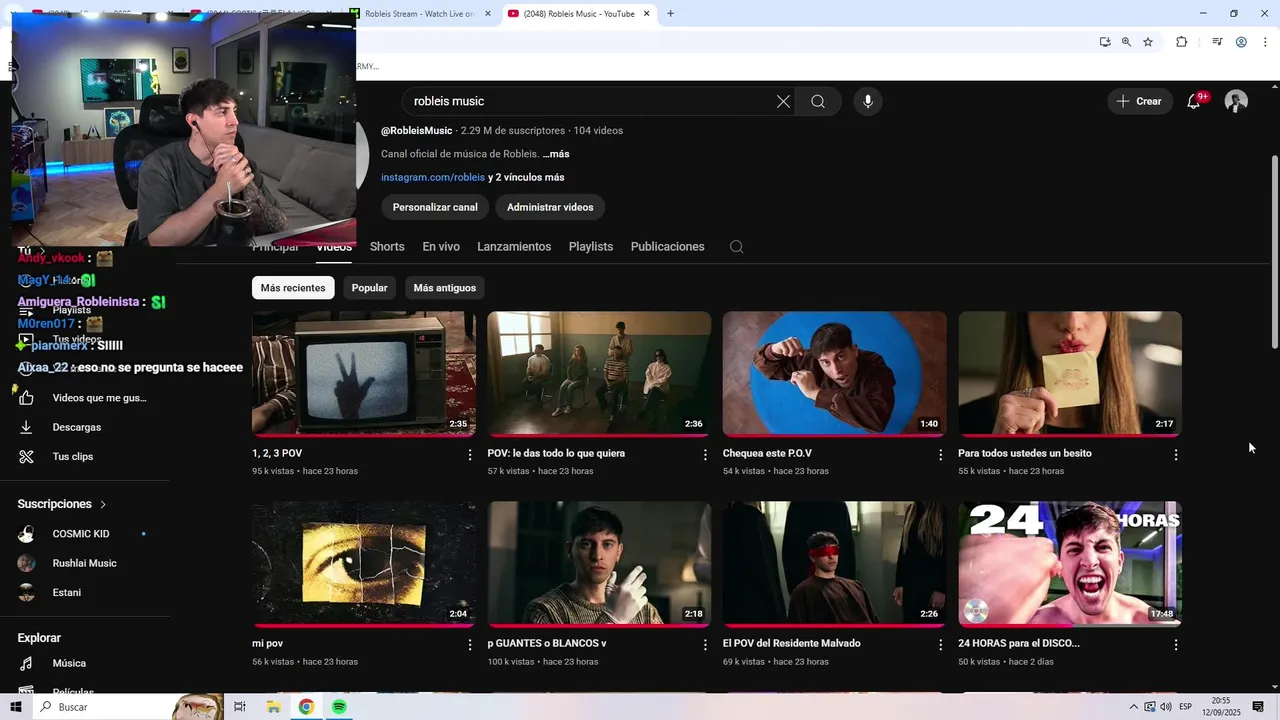This screenshot has width=1280, height=720.
Task: Open Descargas in the sidebar
Action: (86, 427)
